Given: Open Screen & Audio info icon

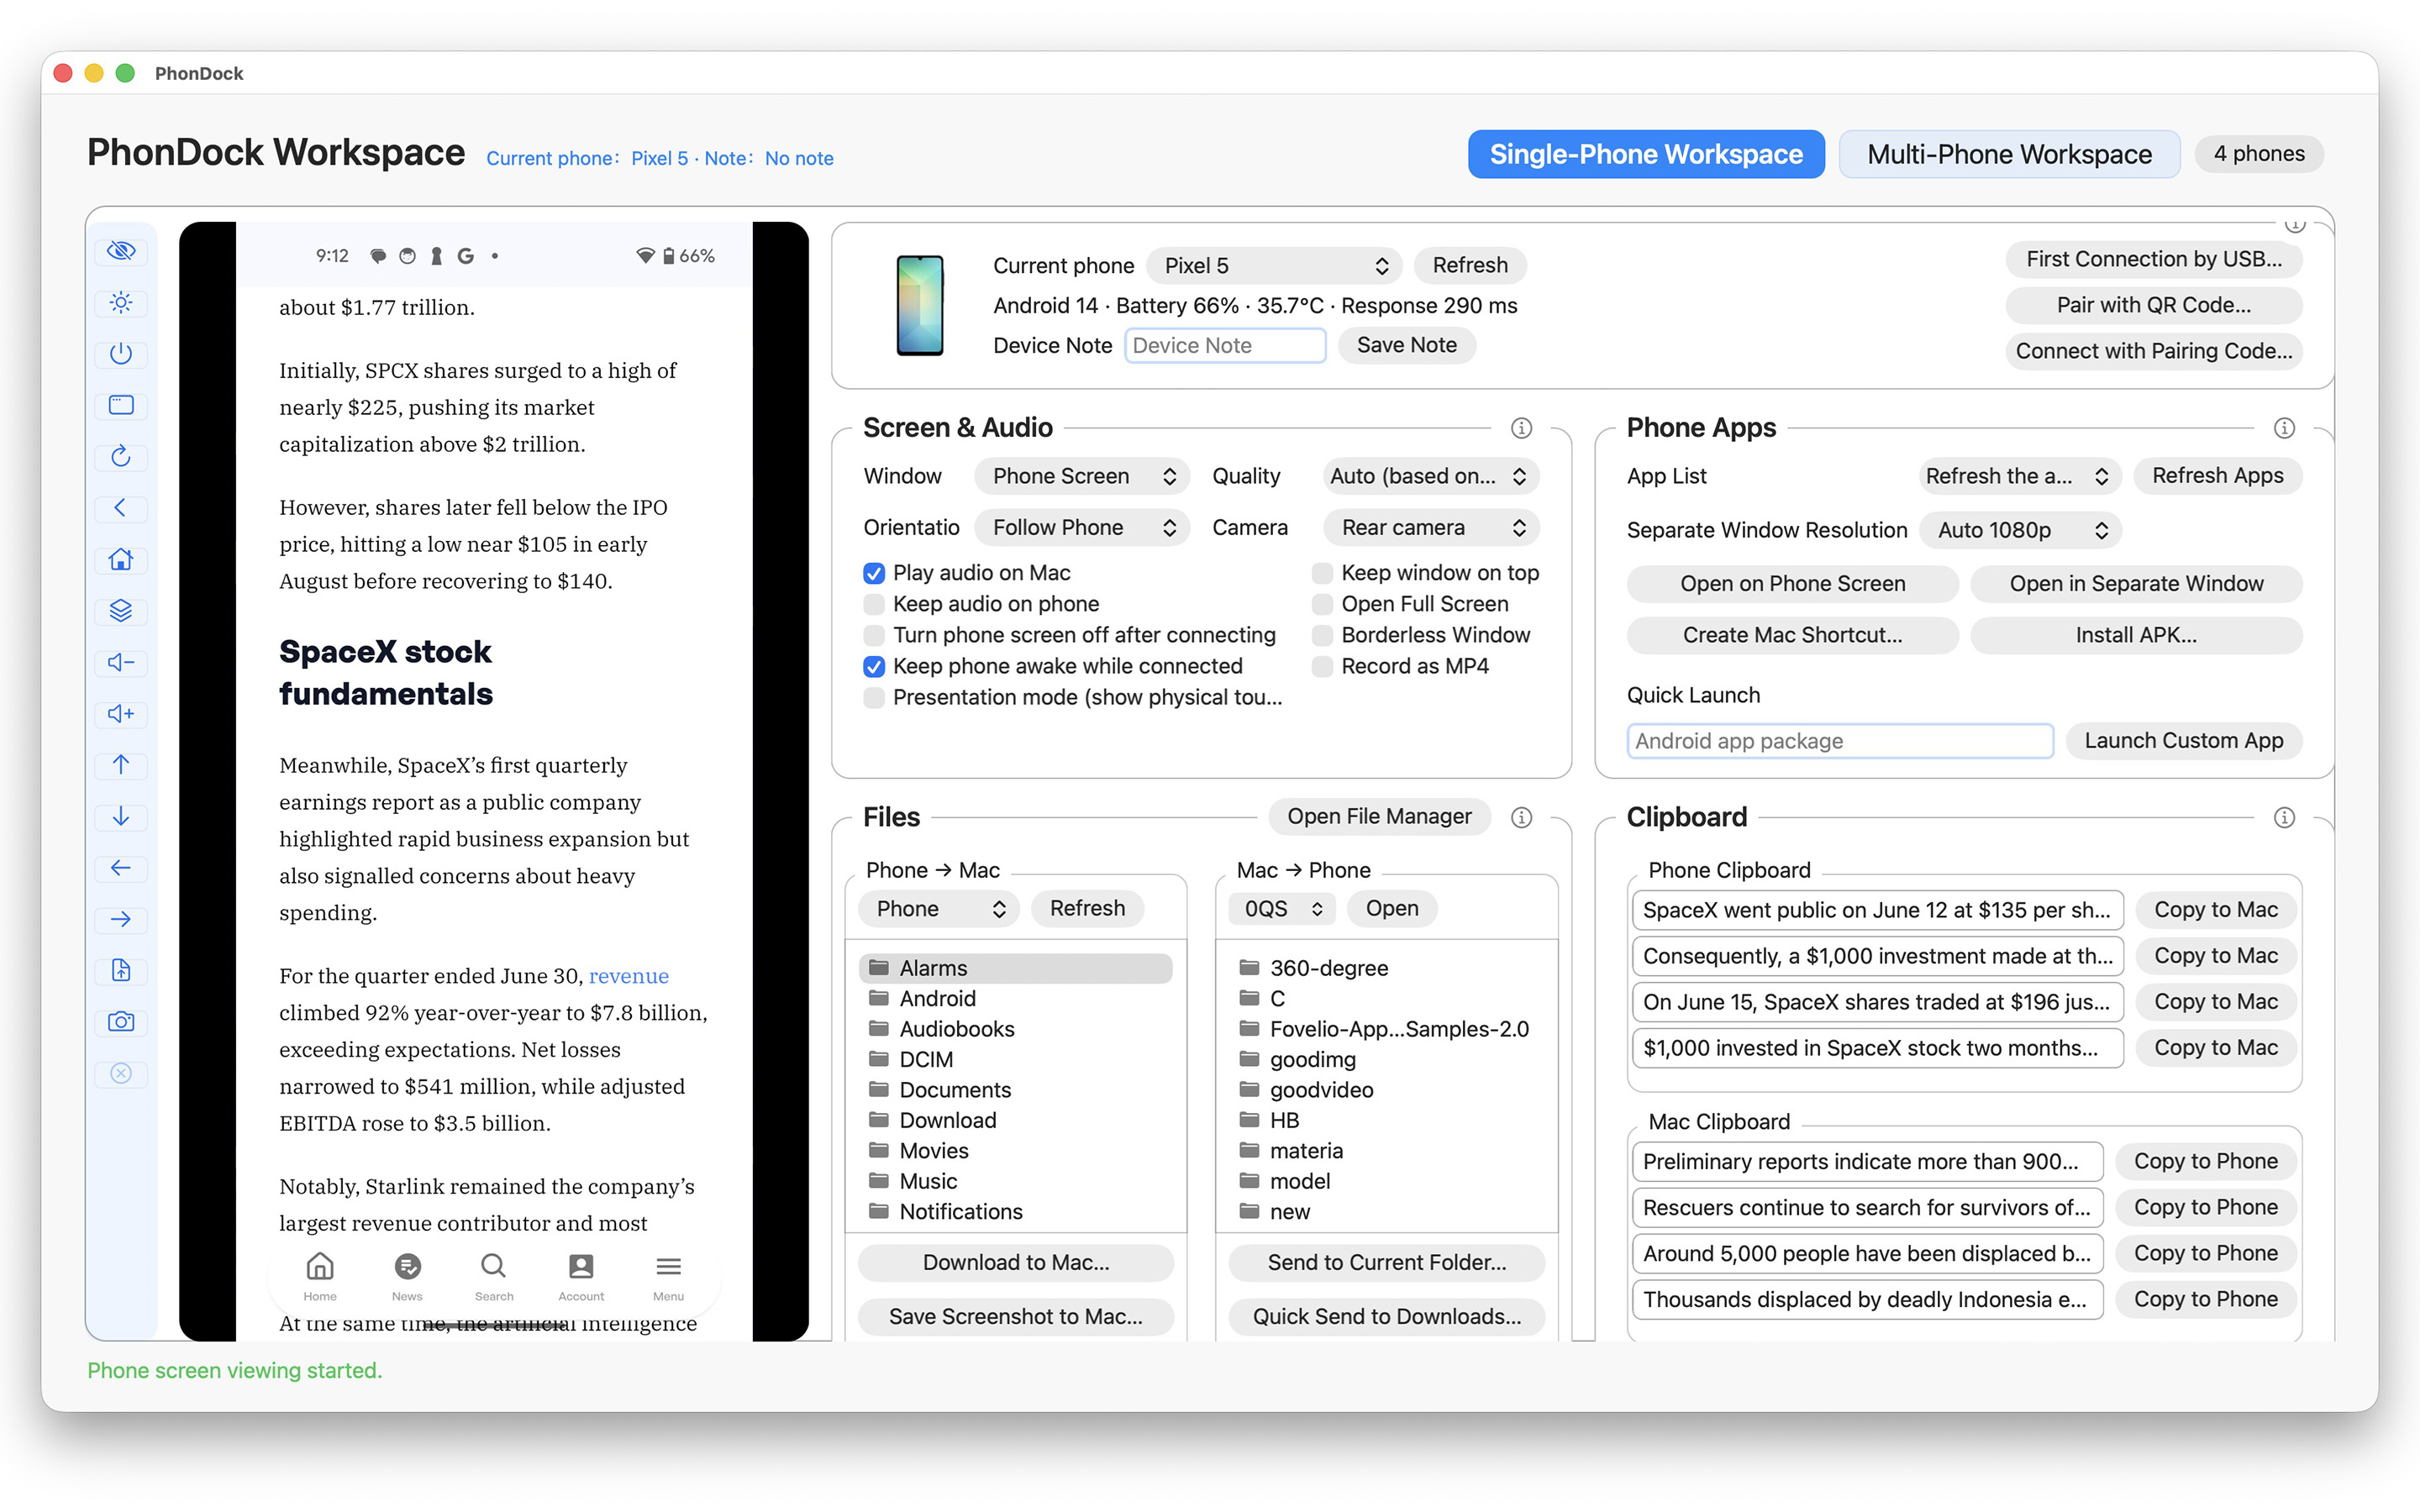Looking at the screenshot, I should 1521,428.
